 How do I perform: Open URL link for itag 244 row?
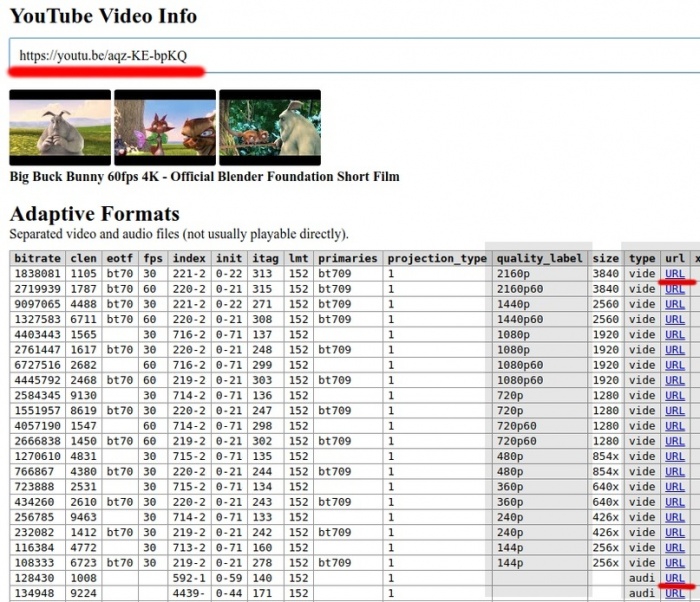tap(675, 471)
